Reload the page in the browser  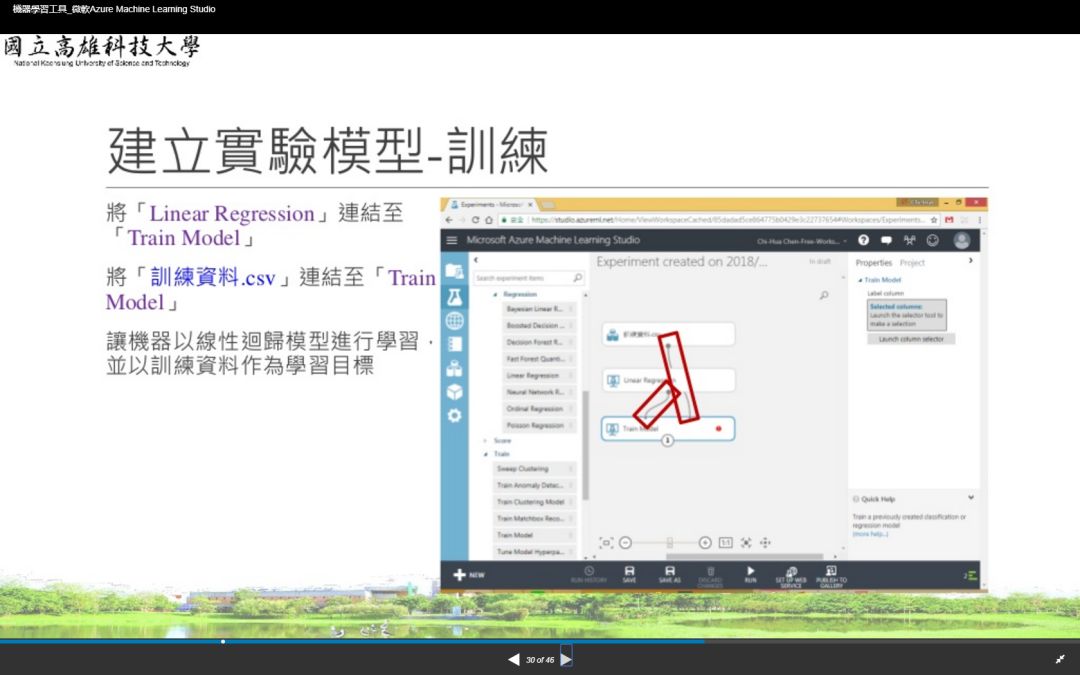click(475, 220)
